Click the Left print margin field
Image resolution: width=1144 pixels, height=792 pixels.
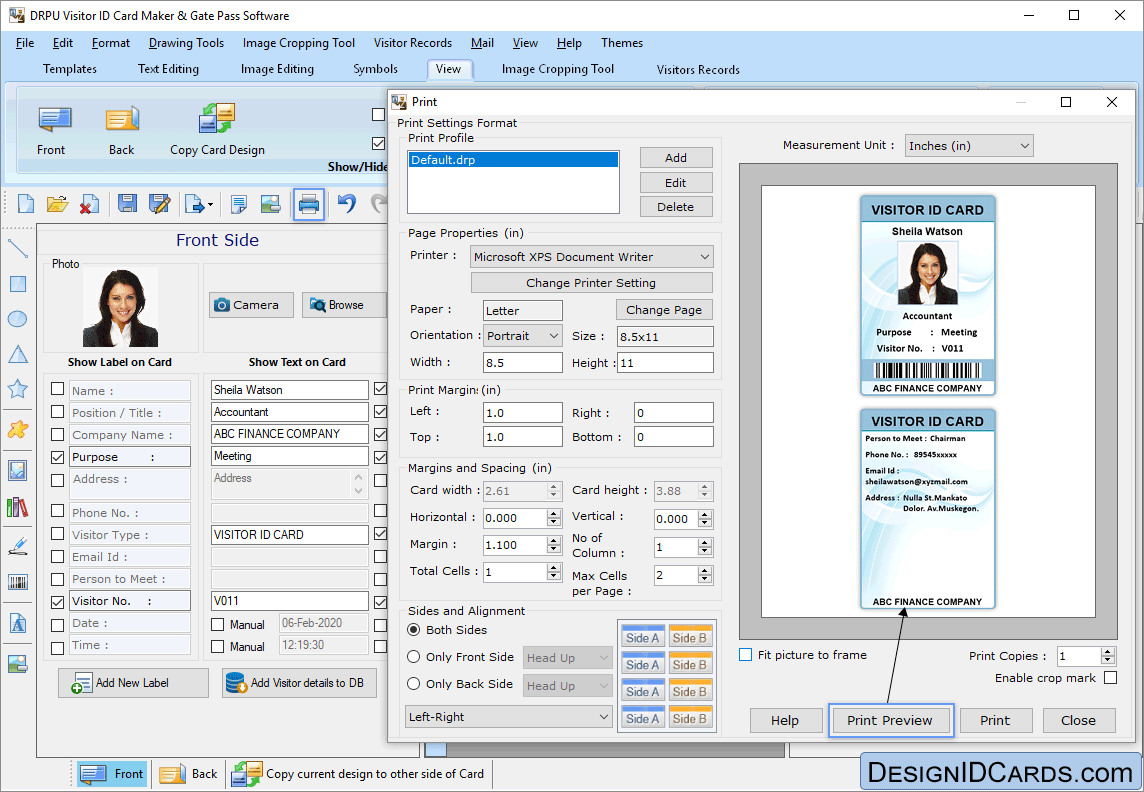[522, 413]
